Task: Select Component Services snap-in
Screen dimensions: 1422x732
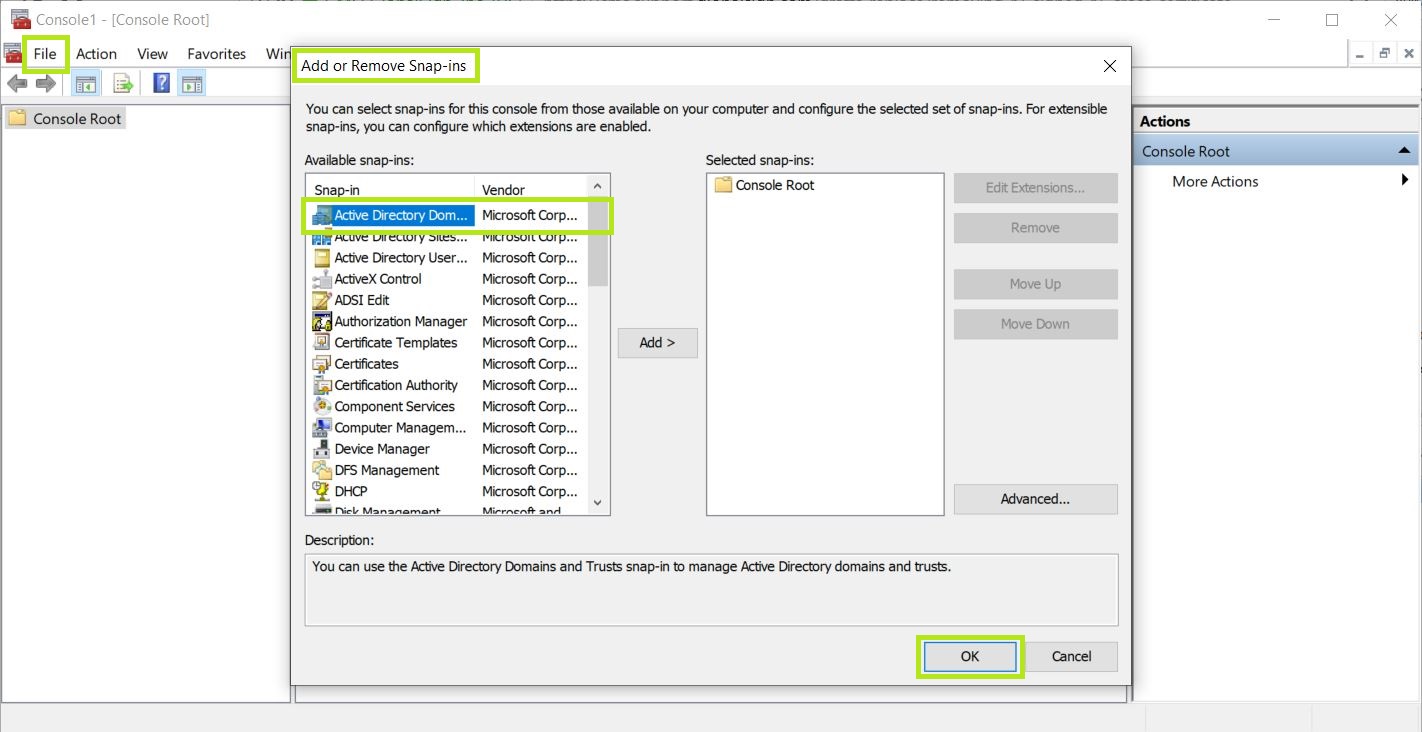Action: coord(394,406)
